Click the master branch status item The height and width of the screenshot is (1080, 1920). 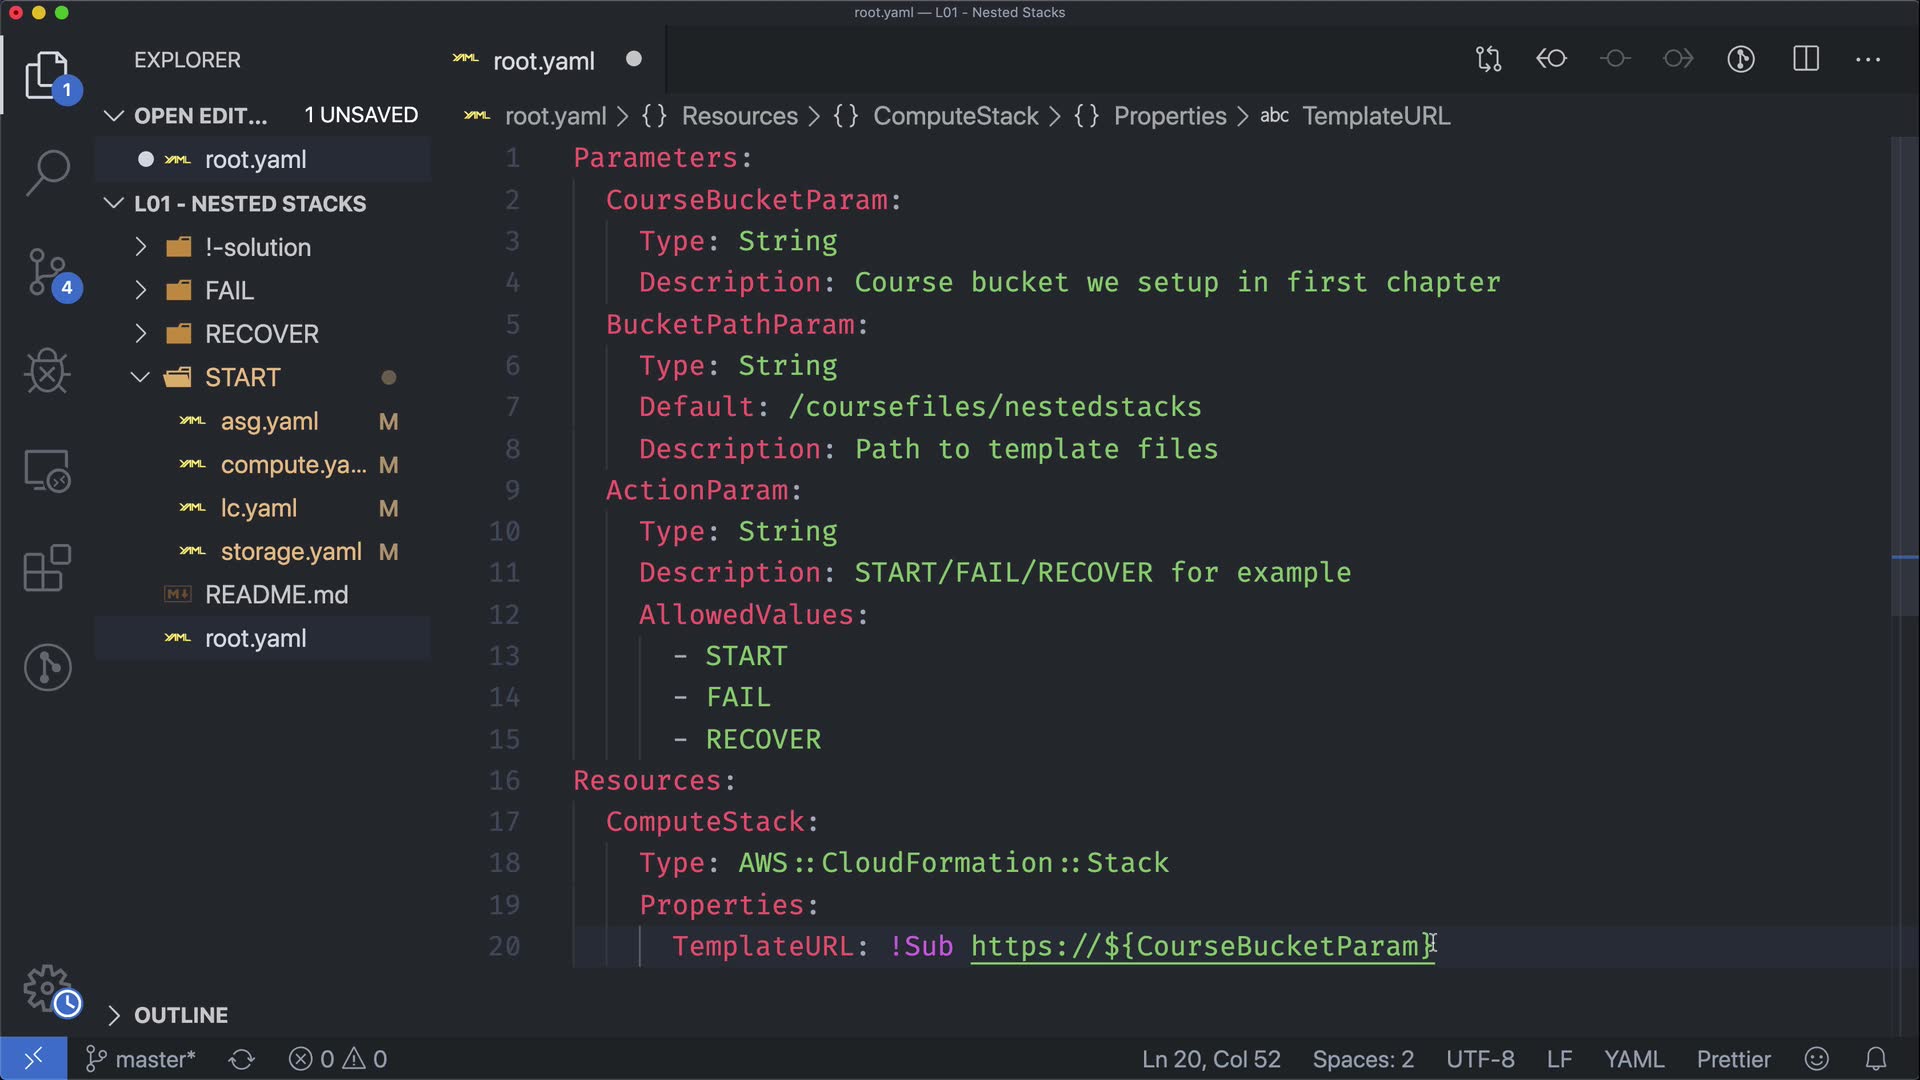[141, 1059]
